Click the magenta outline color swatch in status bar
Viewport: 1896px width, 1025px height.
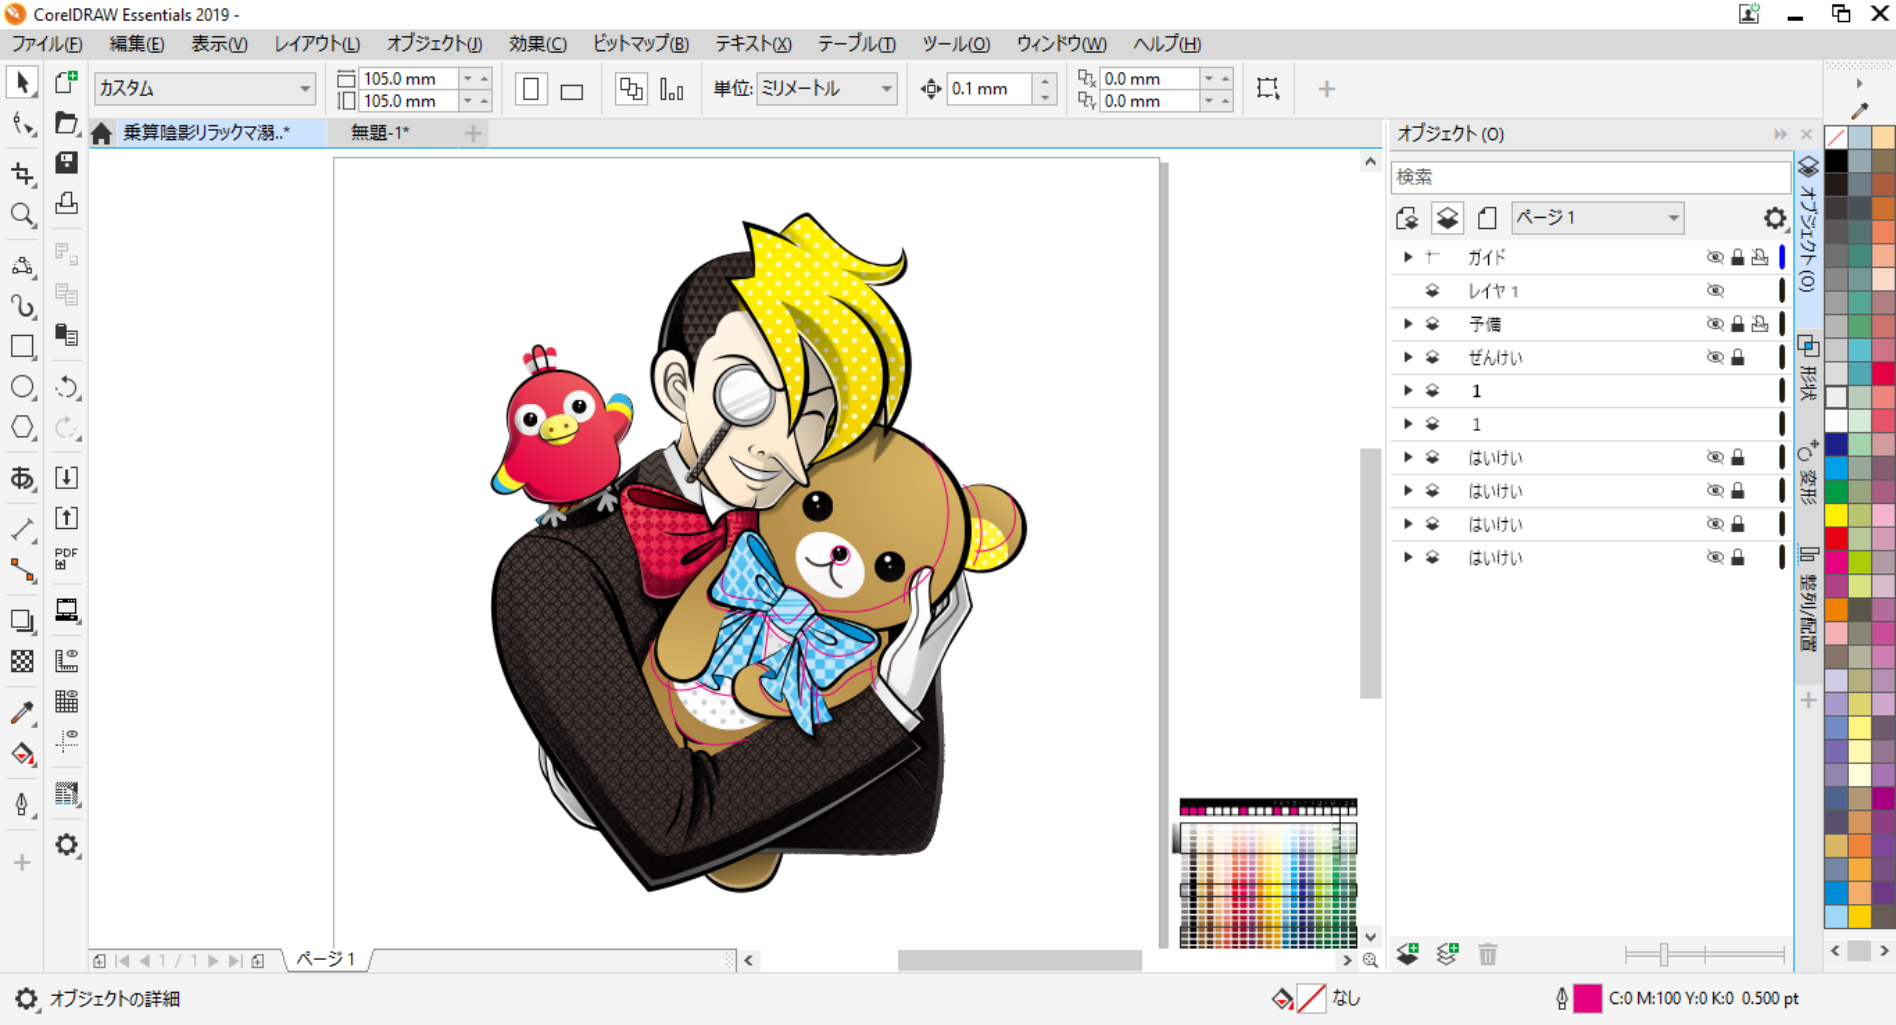[x=1588, y=999]
